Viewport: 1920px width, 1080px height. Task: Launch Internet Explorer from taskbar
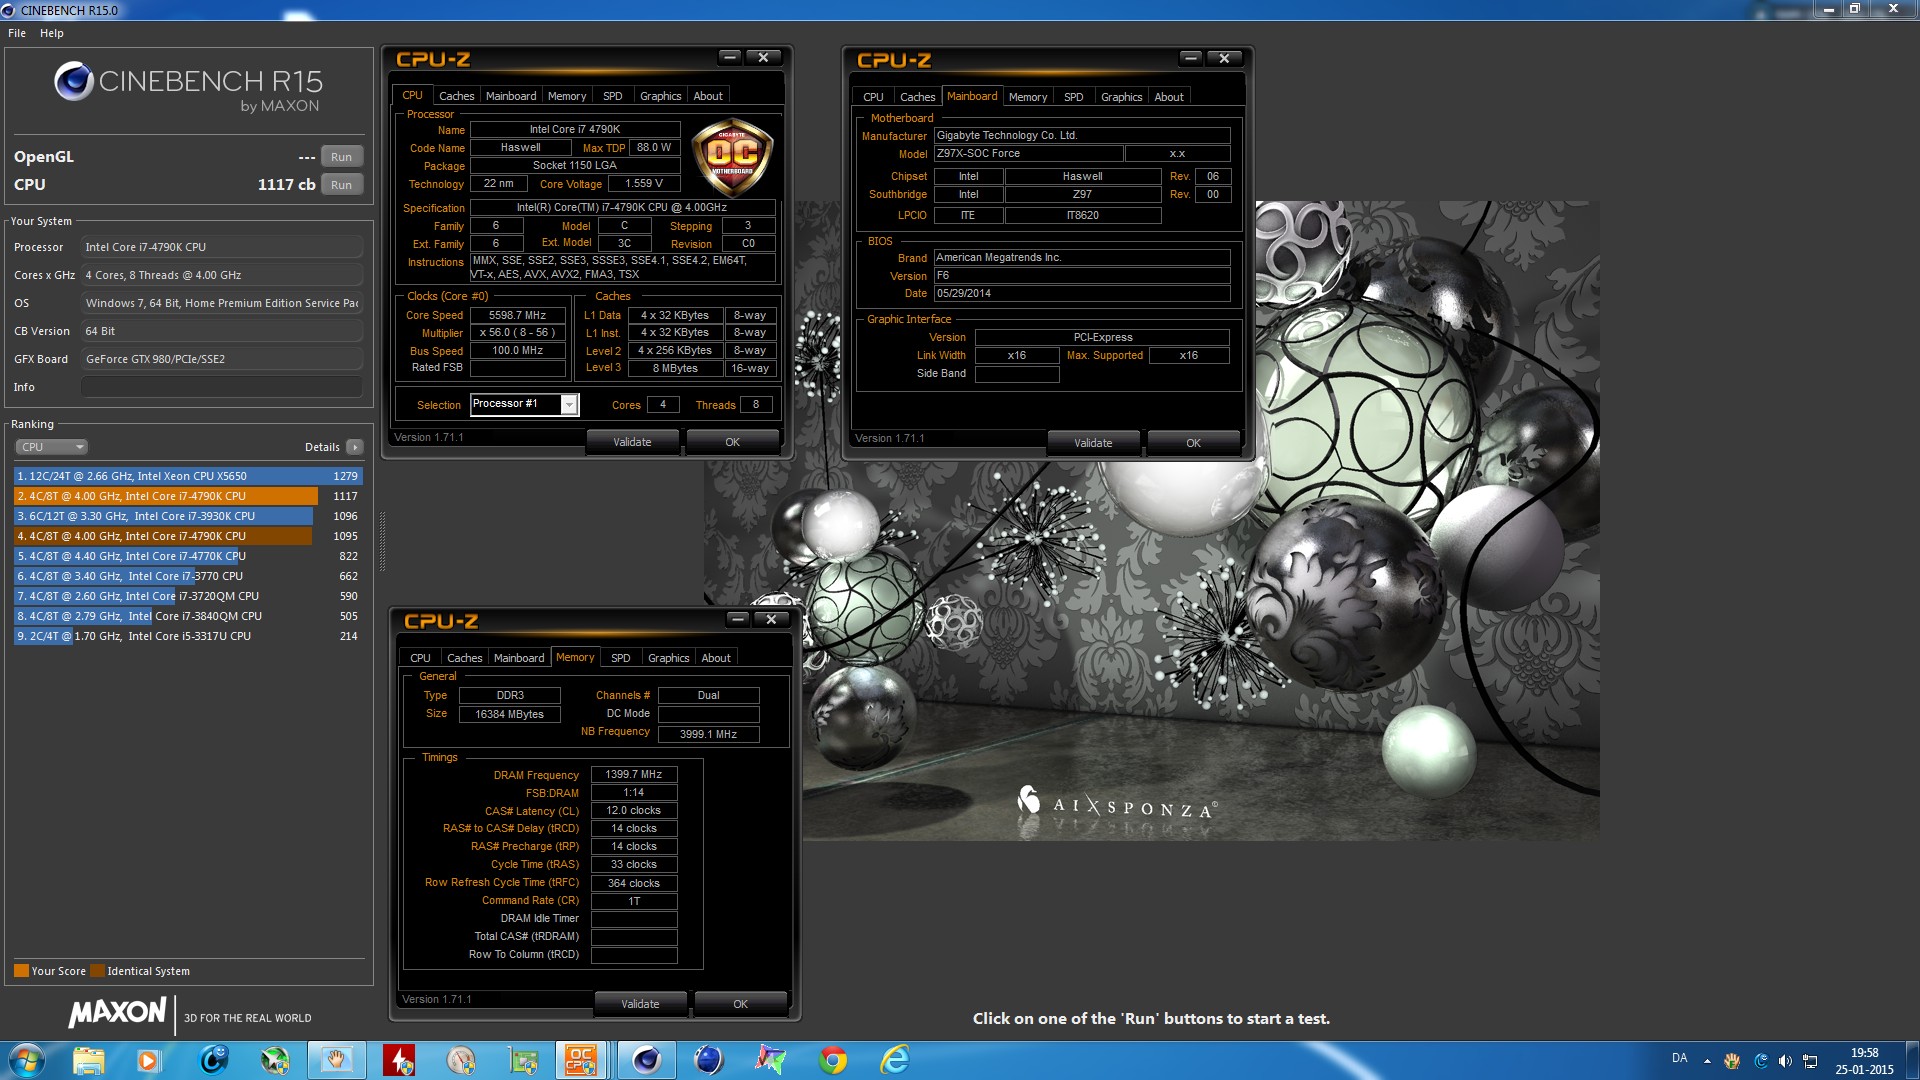tap(894, 1060)
